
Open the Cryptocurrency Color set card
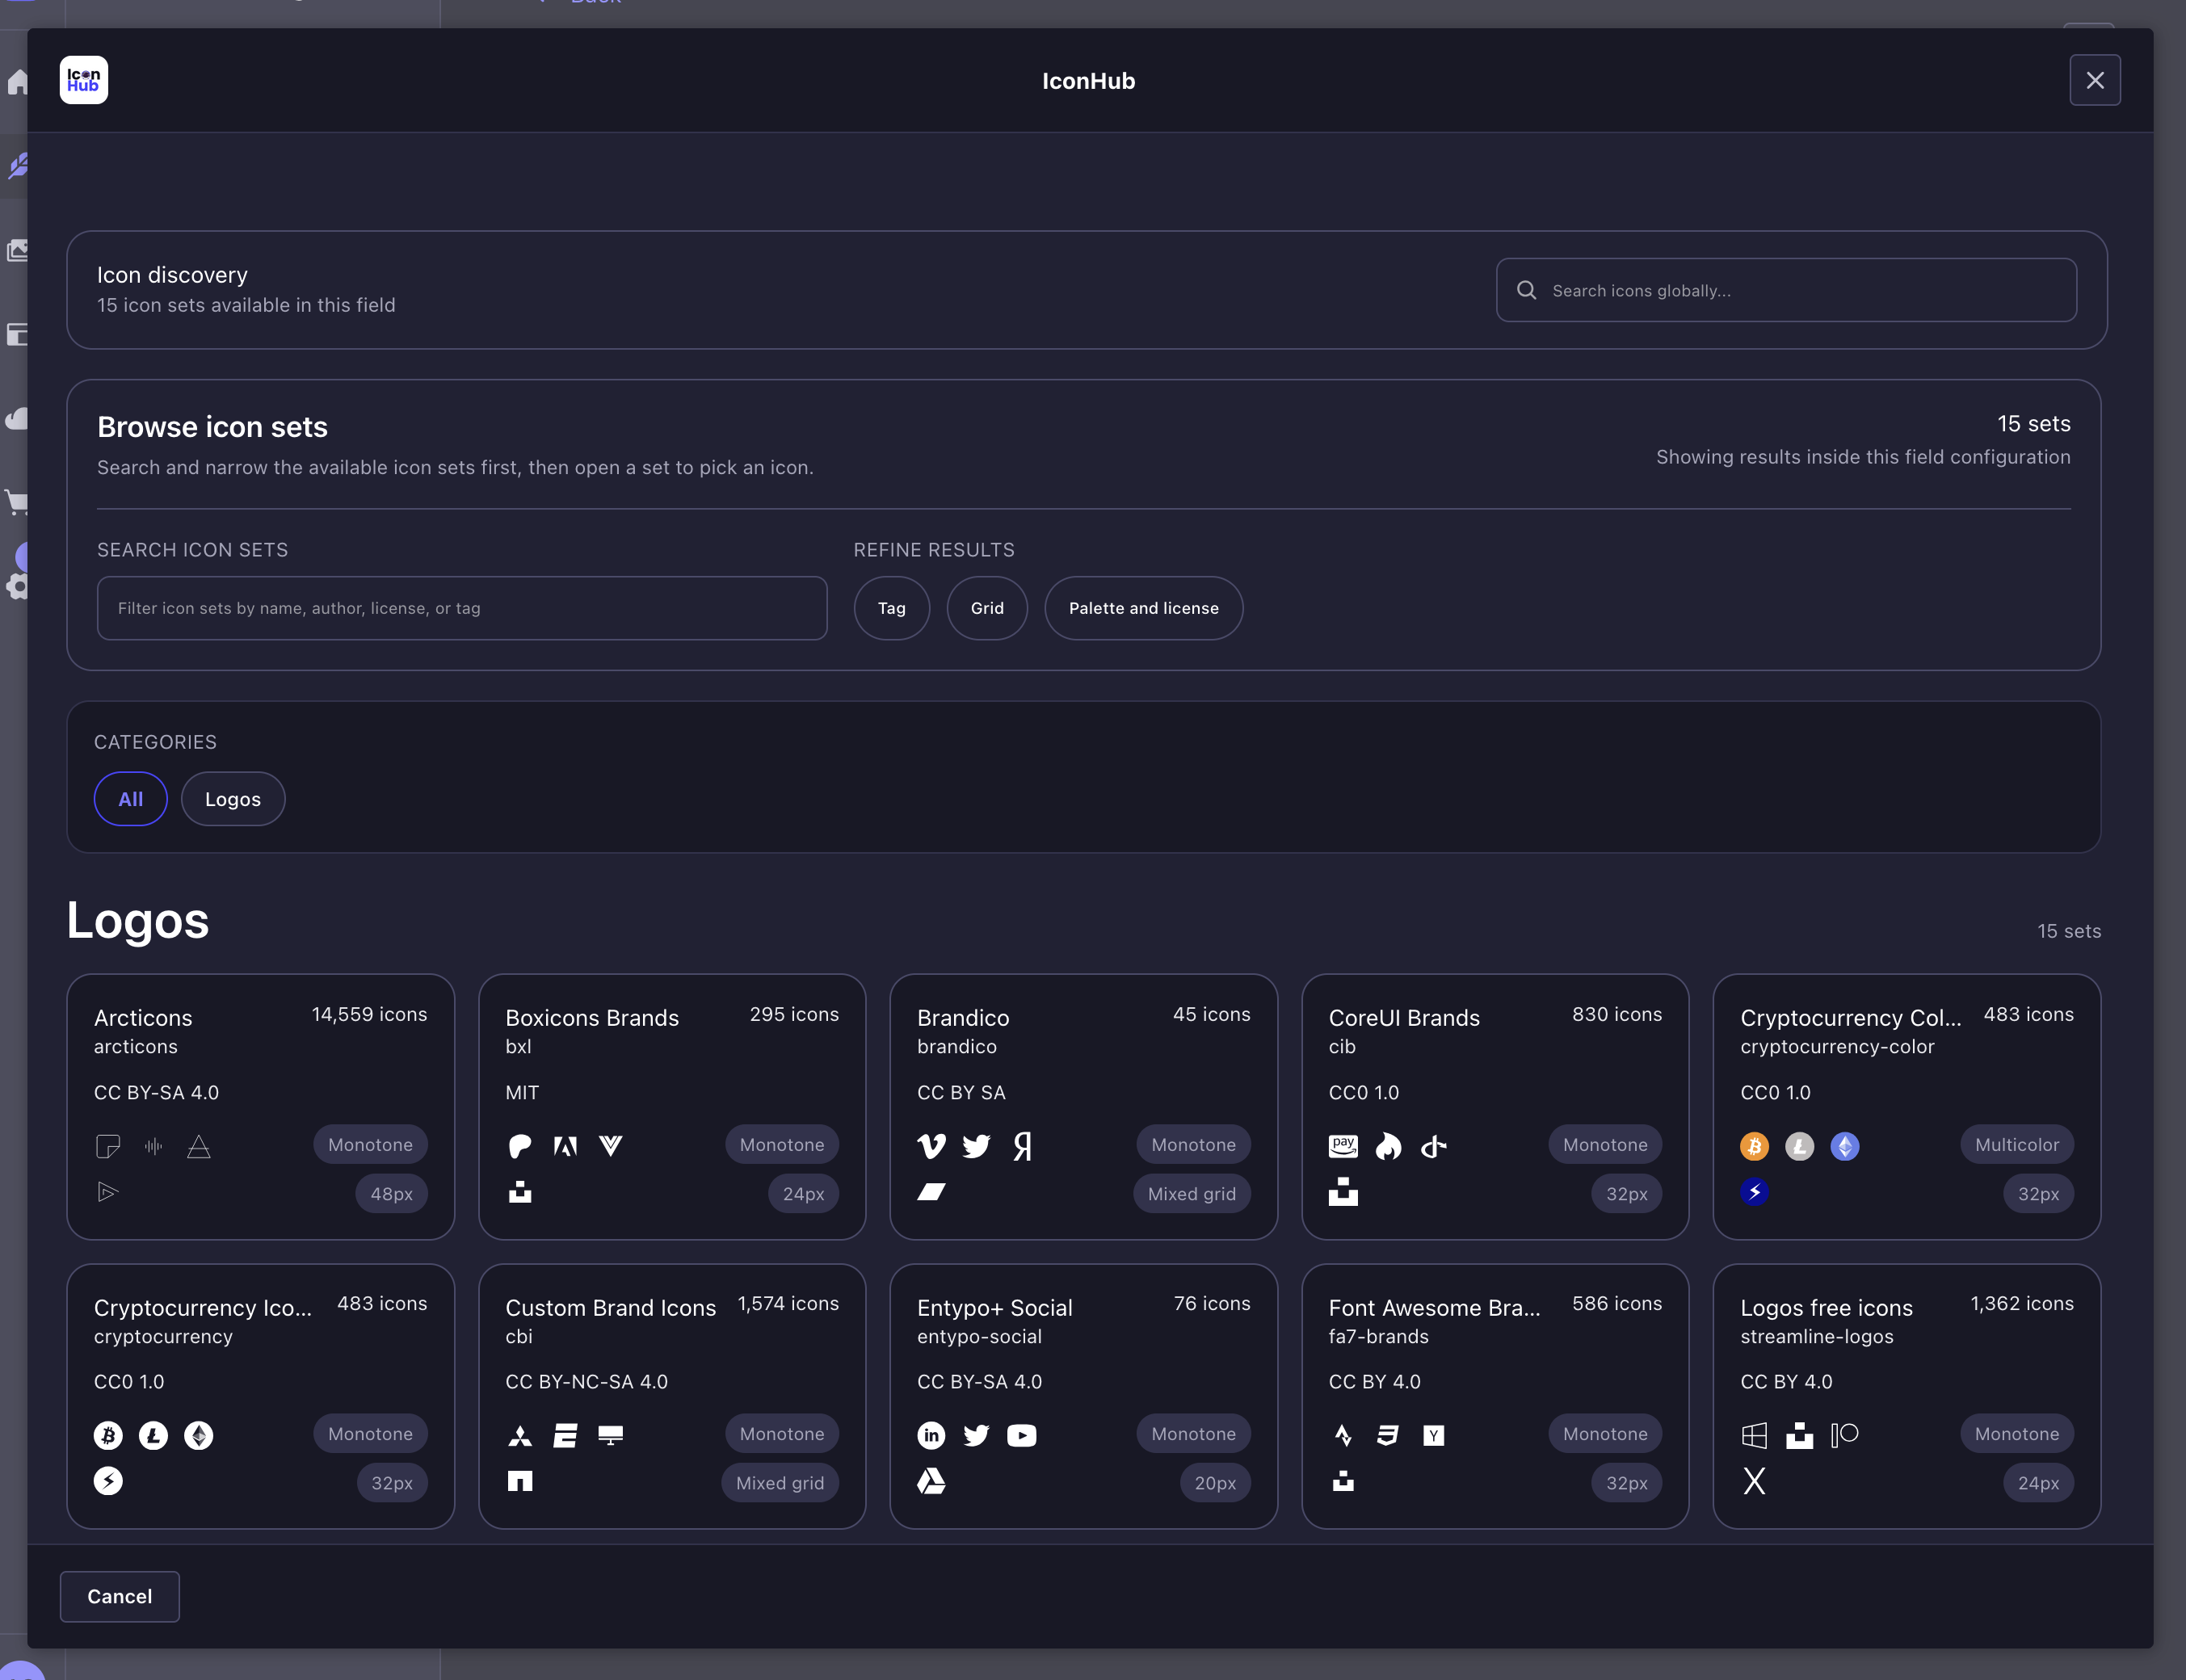[x=1907, y=1107]
